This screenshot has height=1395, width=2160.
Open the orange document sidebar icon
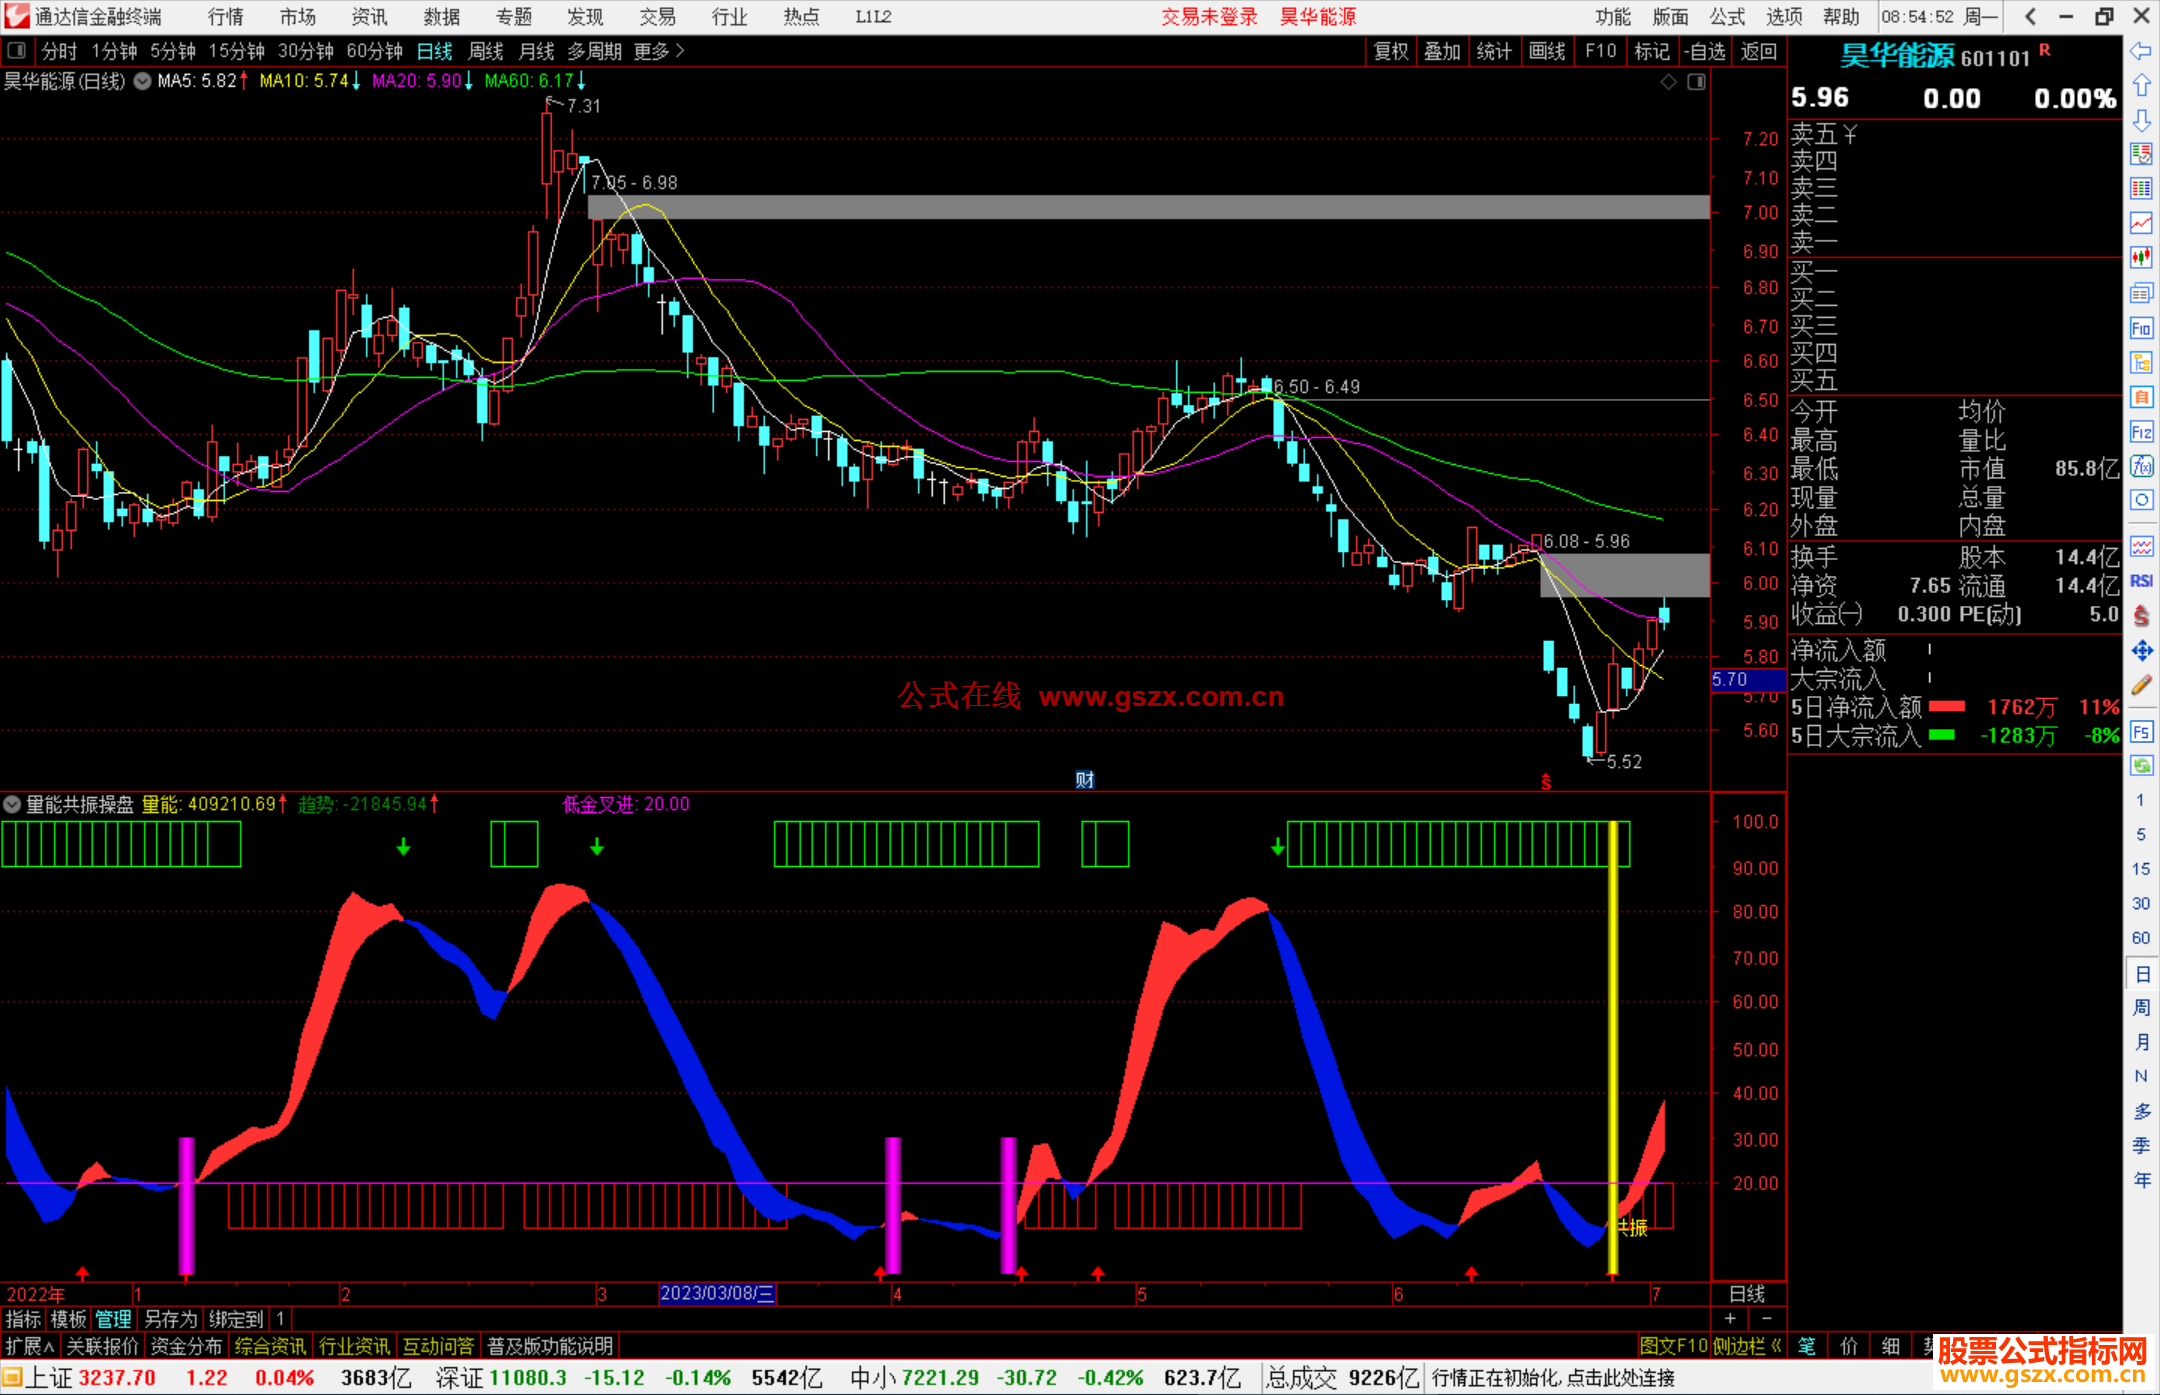point(2141,397)
